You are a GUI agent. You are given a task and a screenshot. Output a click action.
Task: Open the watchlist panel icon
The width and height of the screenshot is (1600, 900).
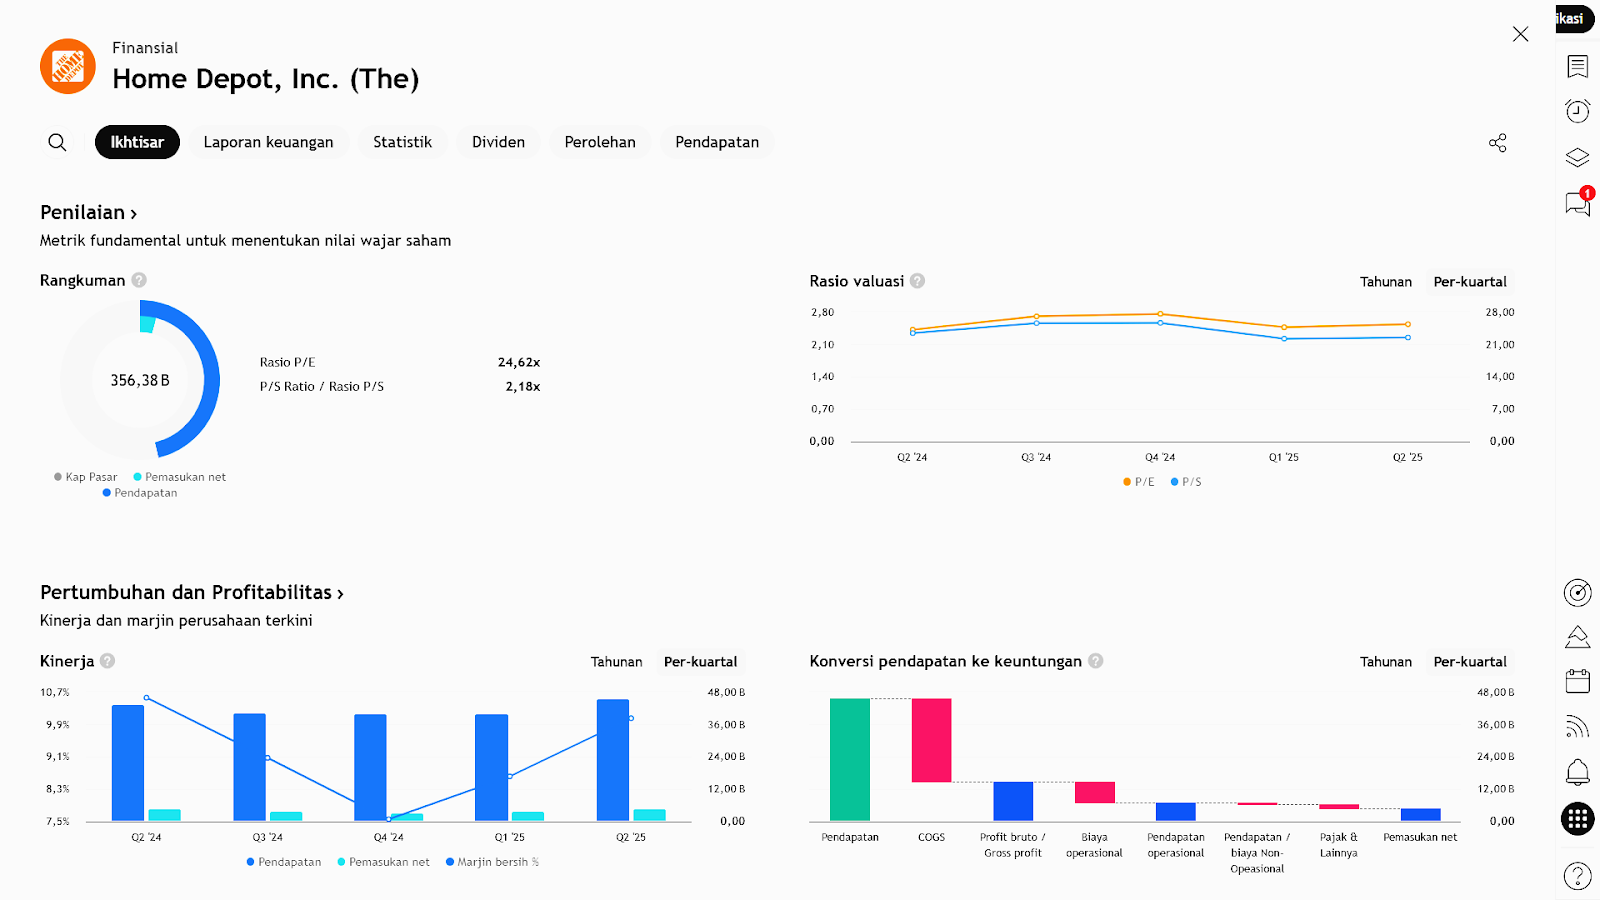(1577, 67)
